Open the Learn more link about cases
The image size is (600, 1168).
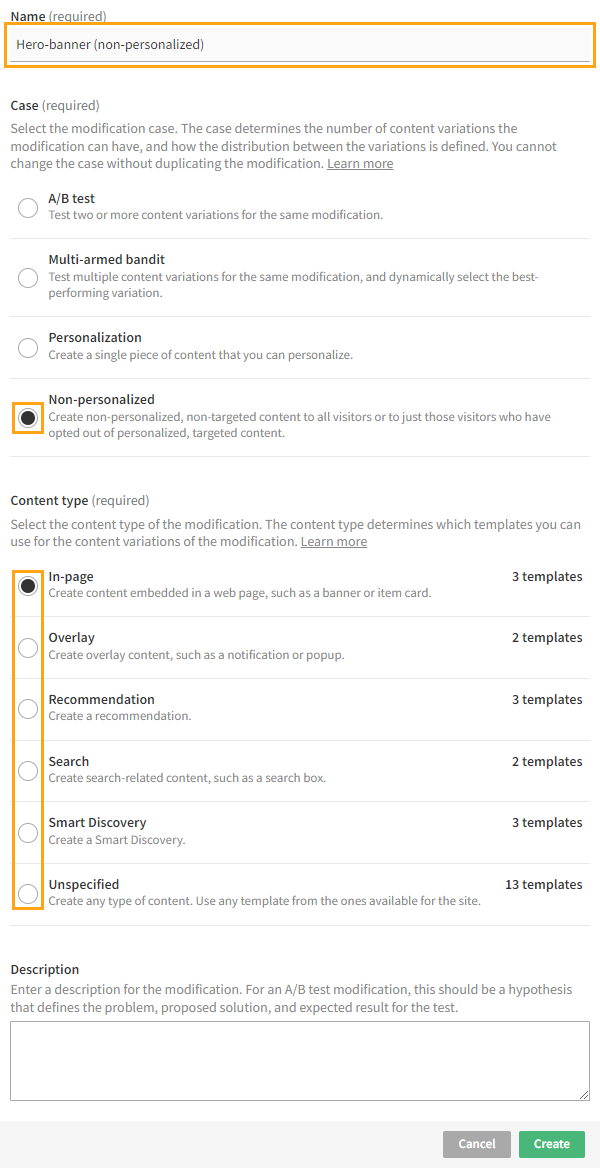tap(359, 163)
